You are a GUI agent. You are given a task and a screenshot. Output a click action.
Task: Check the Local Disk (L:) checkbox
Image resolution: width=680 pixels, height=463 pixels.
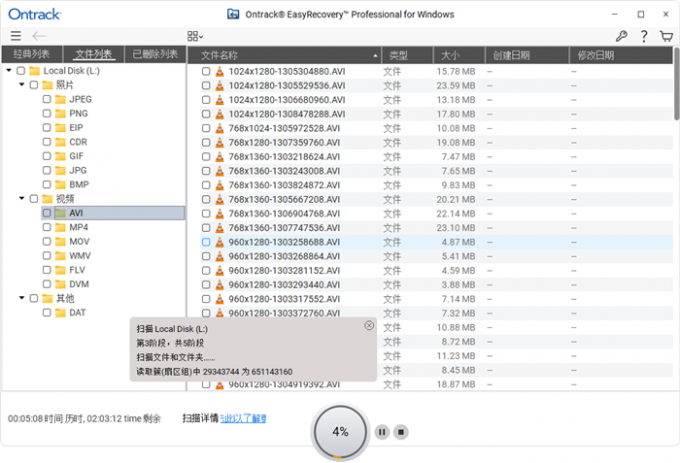tap(21, 71)
